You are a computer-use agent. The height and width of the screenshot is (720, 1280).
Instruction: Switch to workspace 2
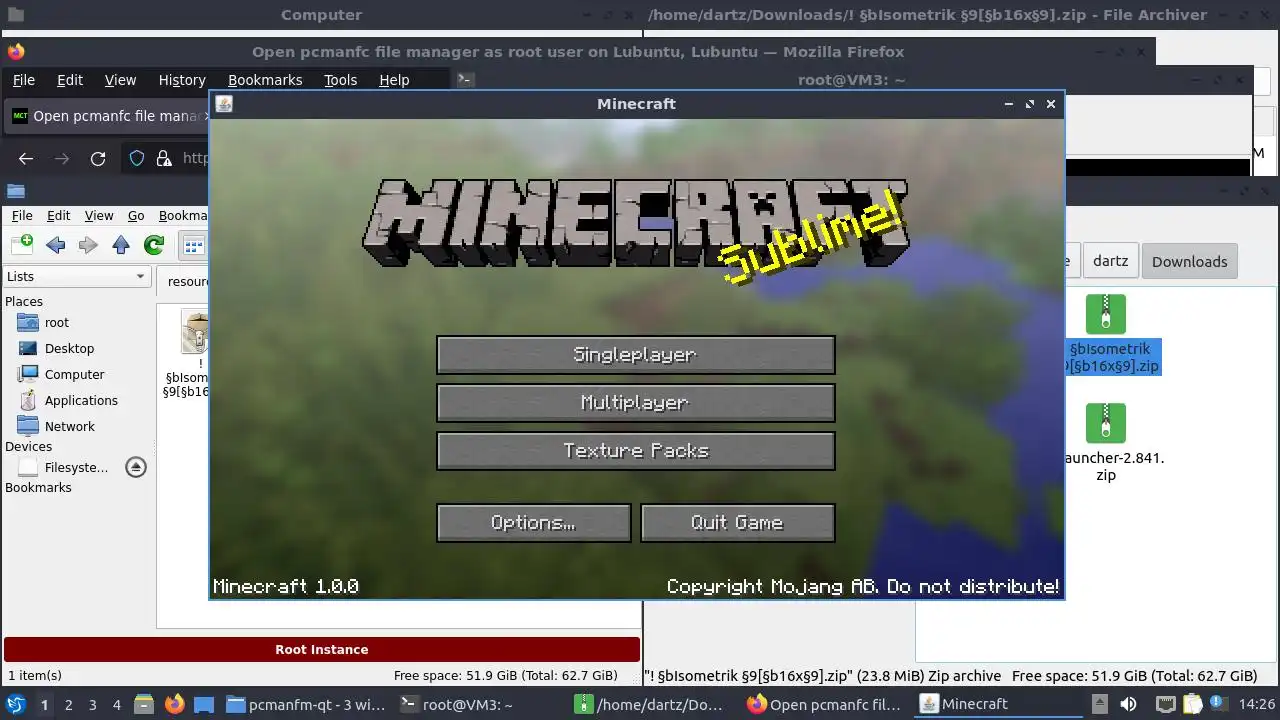(x=68, y=705)
